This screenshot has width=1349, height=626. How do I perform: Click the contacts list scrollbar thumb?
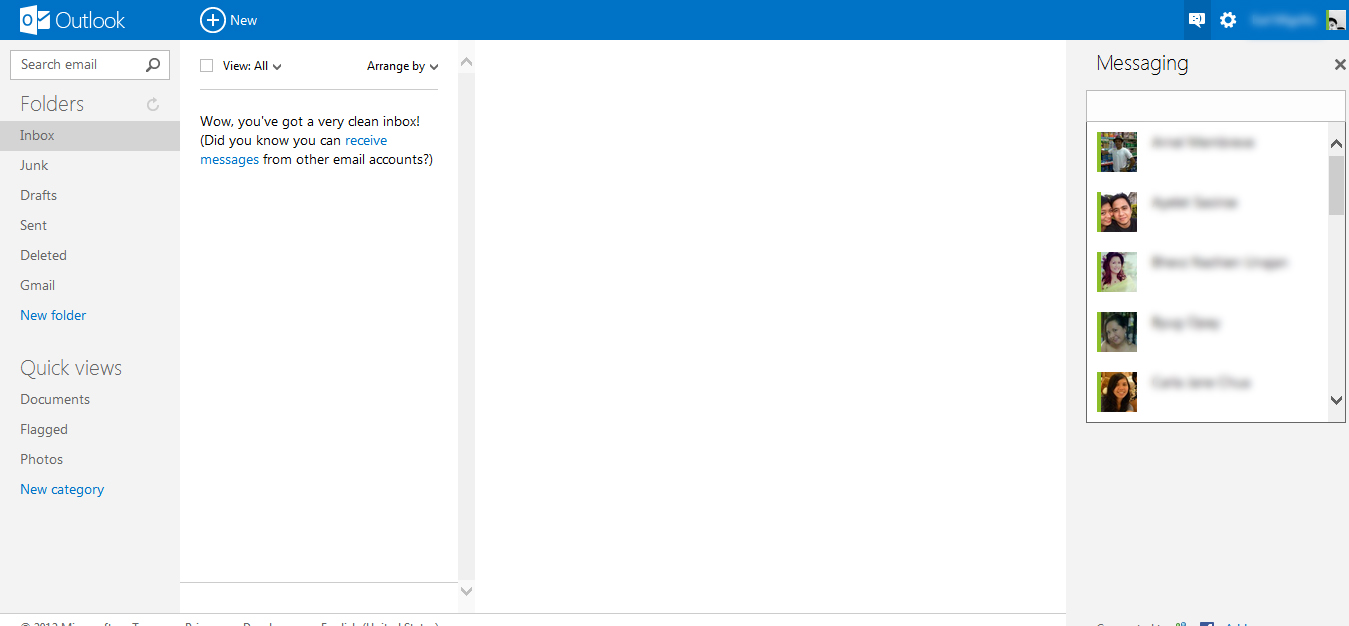(1337, 185)
